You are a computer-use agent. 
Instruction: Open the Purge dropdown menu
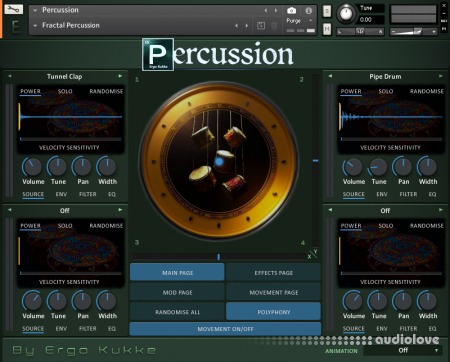(300, 21)
